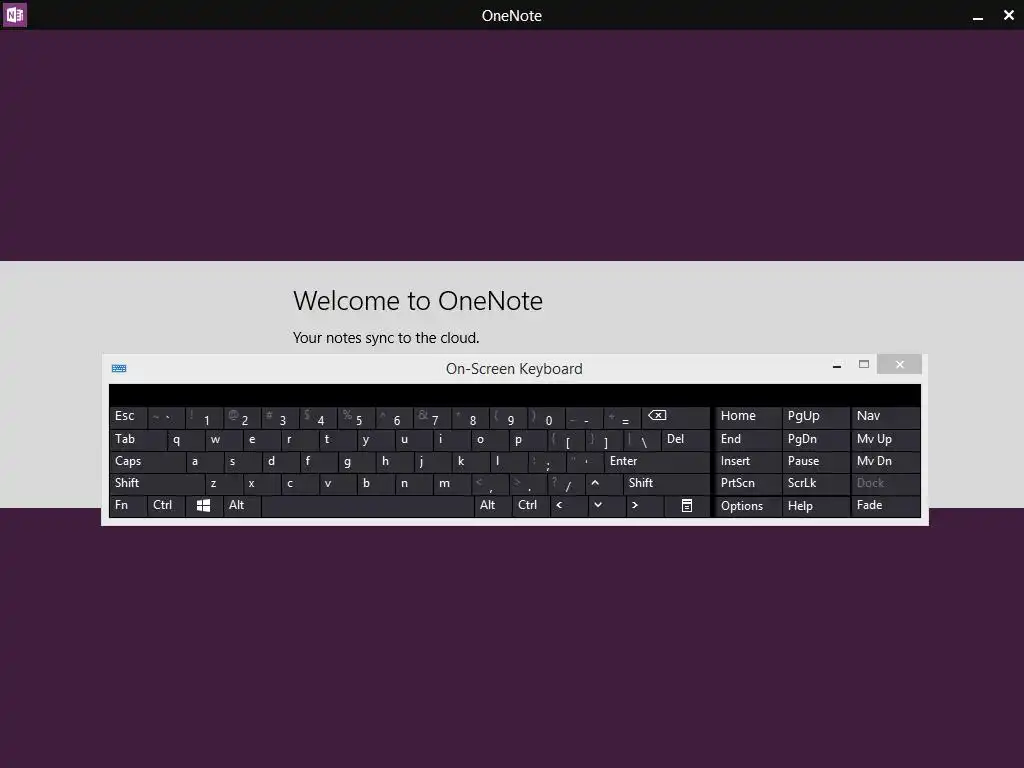1024x768 pixels.
Task: Click the text prediction bar above keys
Action: [x=515, y=395]
